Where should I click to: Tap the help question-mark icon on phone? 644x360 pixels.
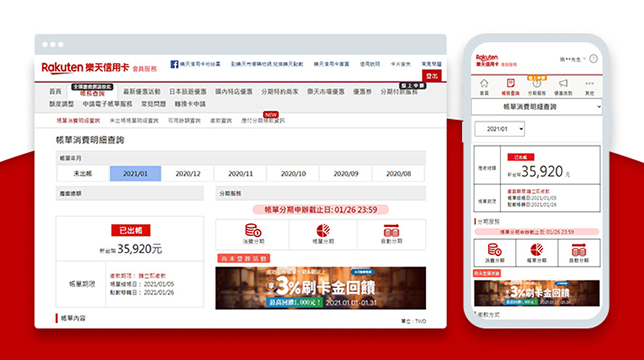click(593, 59)
